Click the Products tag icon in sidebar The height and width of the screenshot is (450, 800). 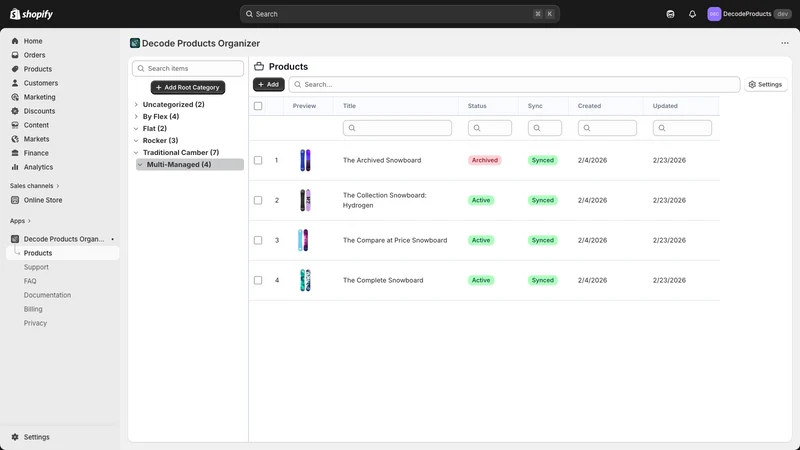[x=15, y=69]
